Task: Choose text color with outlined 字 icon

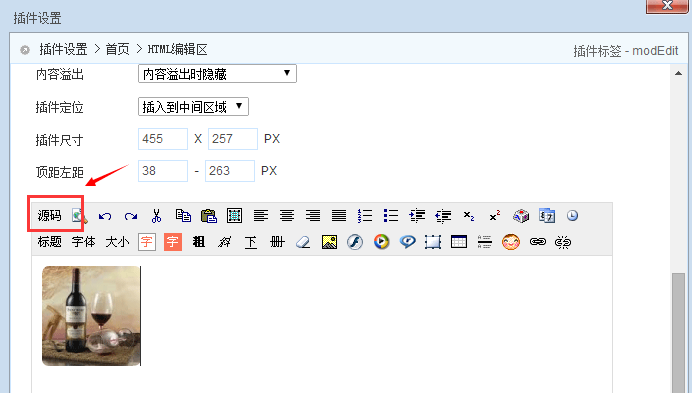Action: (147, 242)
